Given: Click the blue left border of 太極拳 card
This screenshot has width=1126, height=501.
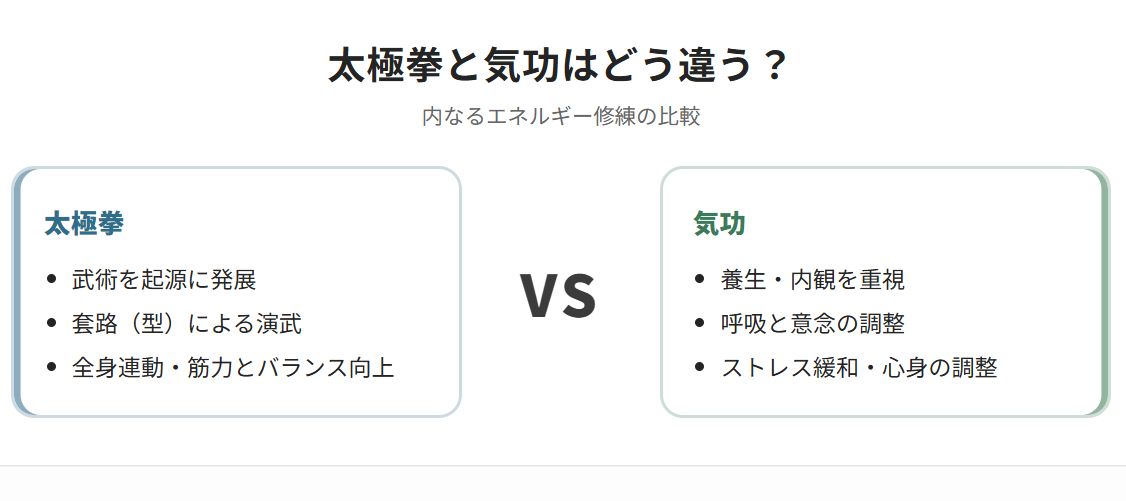Looking at the screenshot, I should (16, 292).
